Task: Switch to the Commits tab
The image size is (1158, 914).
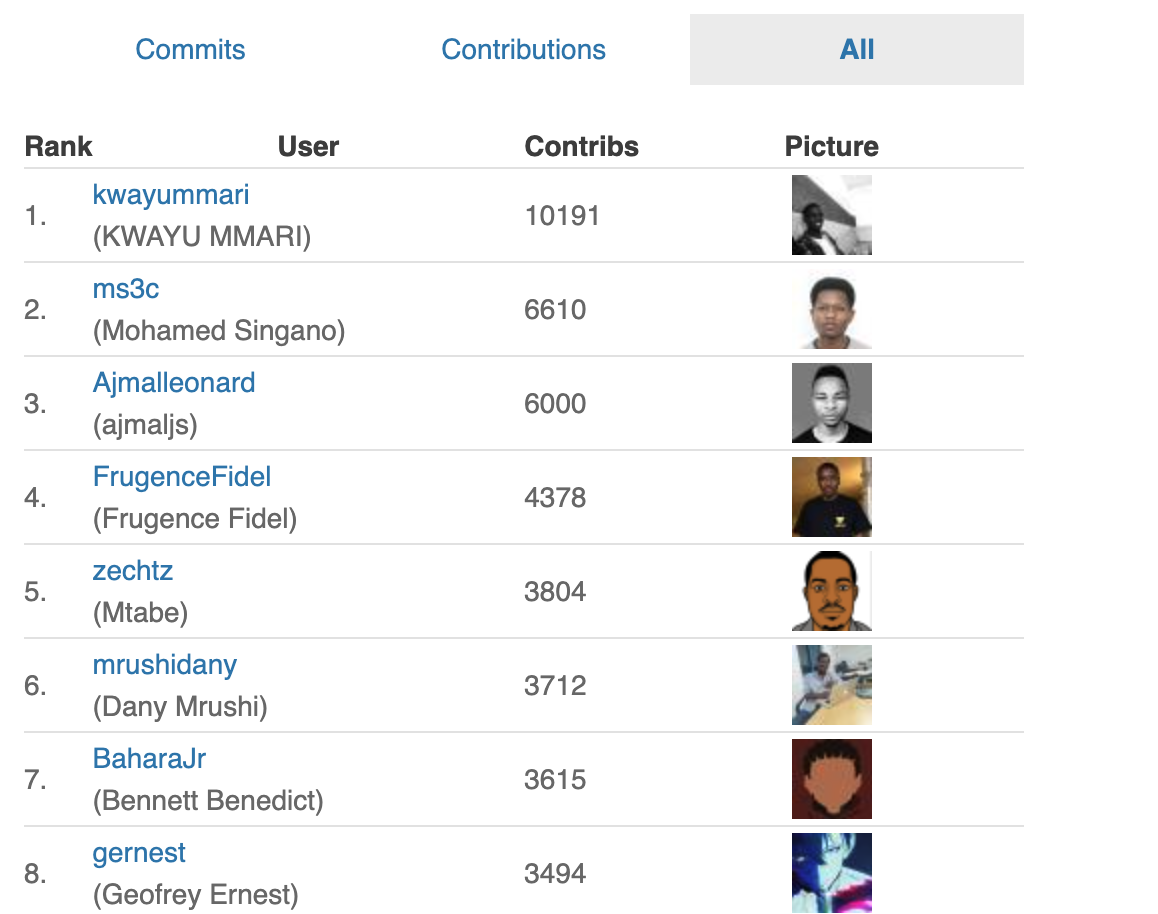Action: pyautogui.click(x=190, y=49)
